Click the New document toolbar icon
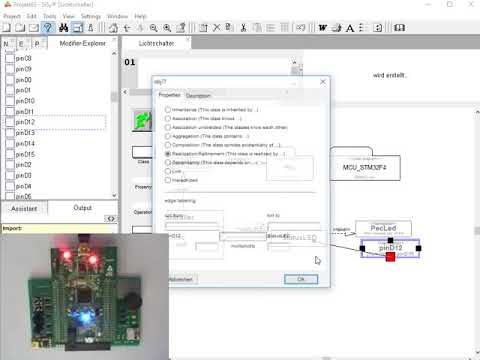 point(6,28)
